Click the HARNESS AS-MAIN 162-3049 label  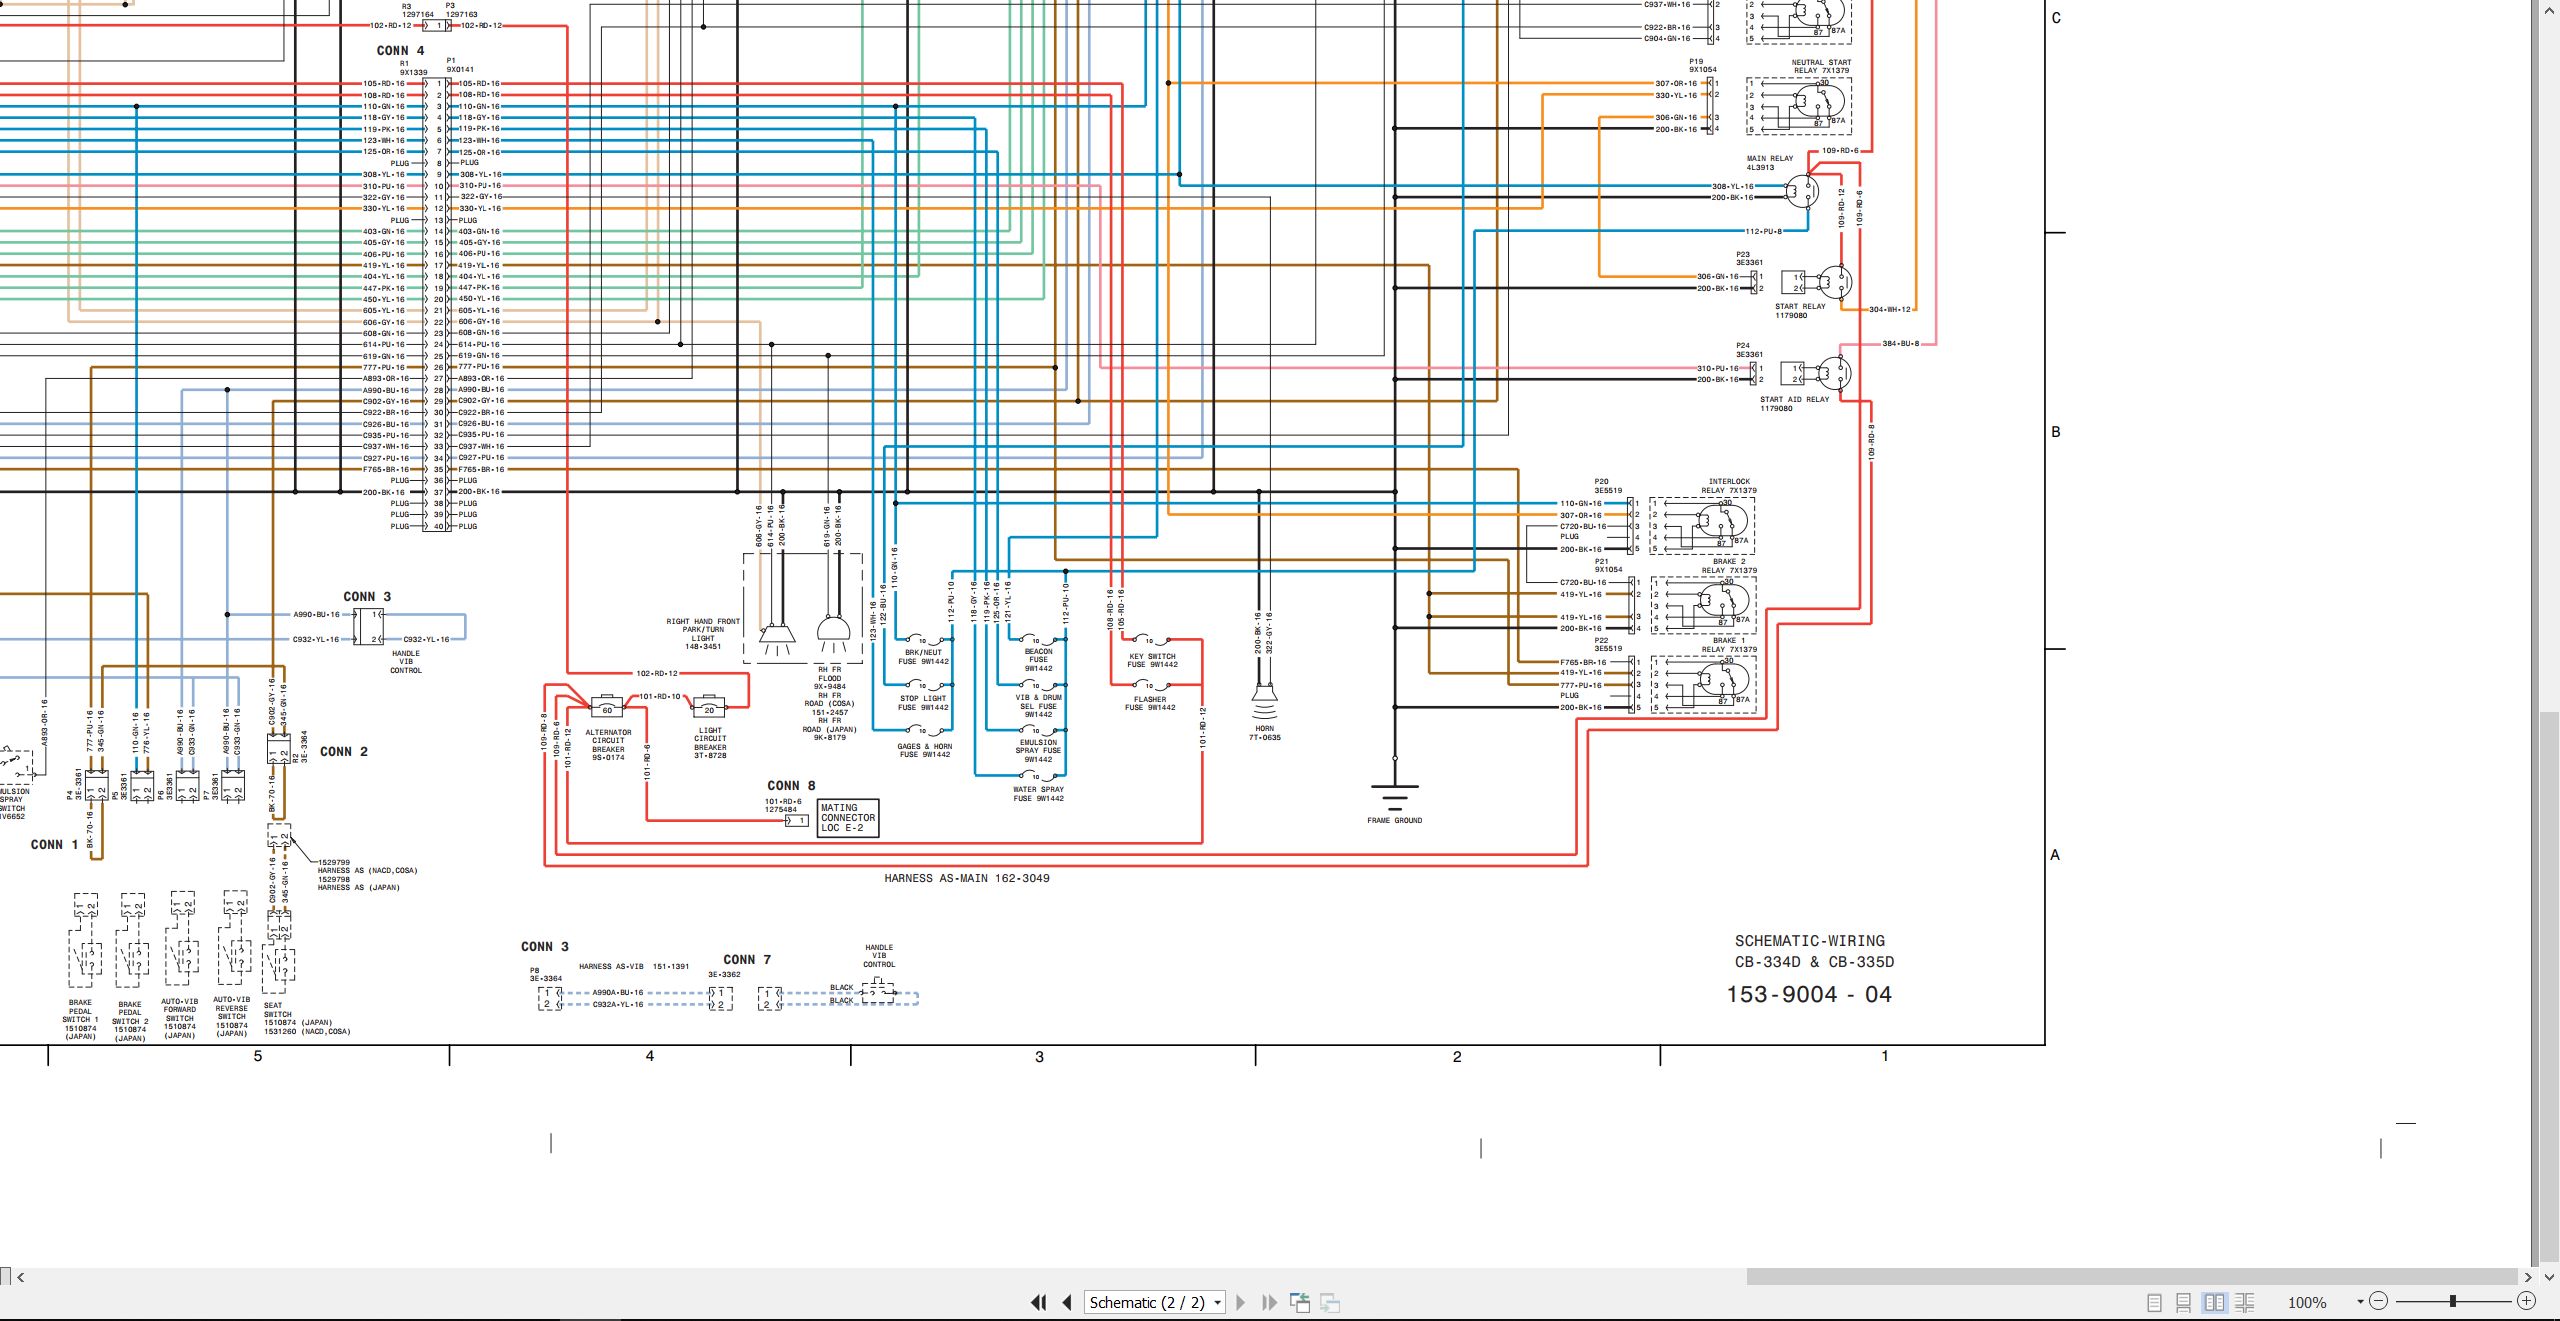(967, 878)
